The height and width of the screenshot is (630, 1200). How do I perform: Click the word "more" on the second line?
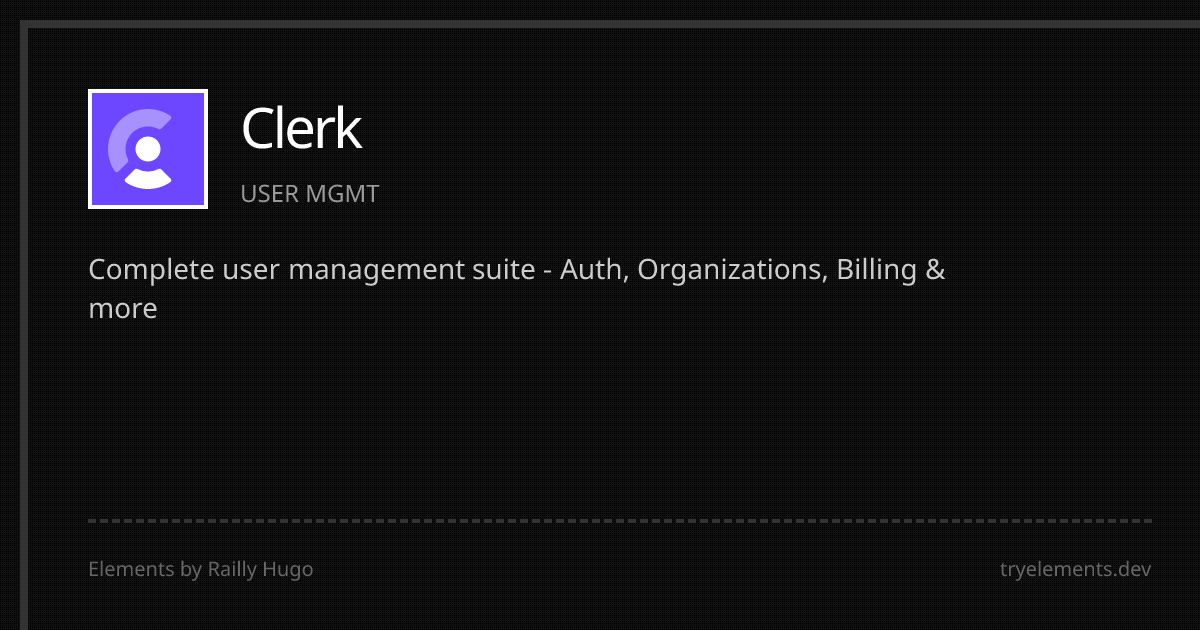coord(123,309)
